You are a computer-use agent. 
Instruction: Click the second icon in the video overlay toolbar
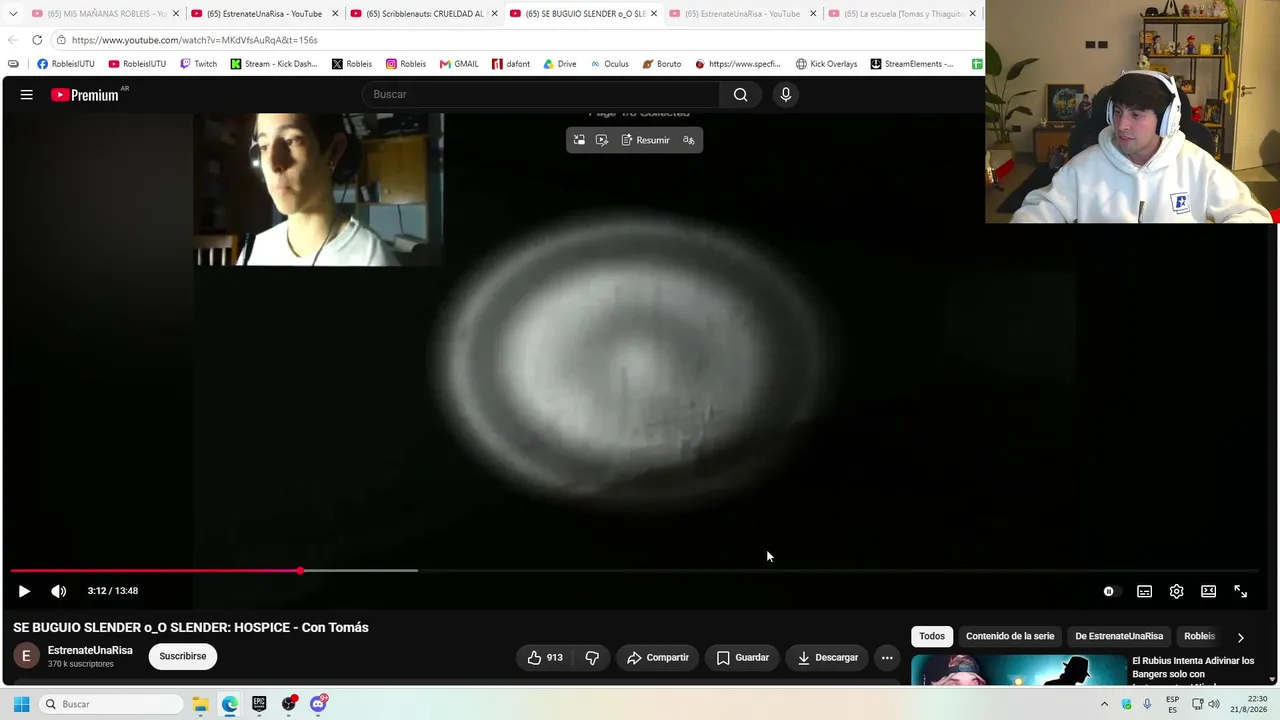tap(602, 140)
